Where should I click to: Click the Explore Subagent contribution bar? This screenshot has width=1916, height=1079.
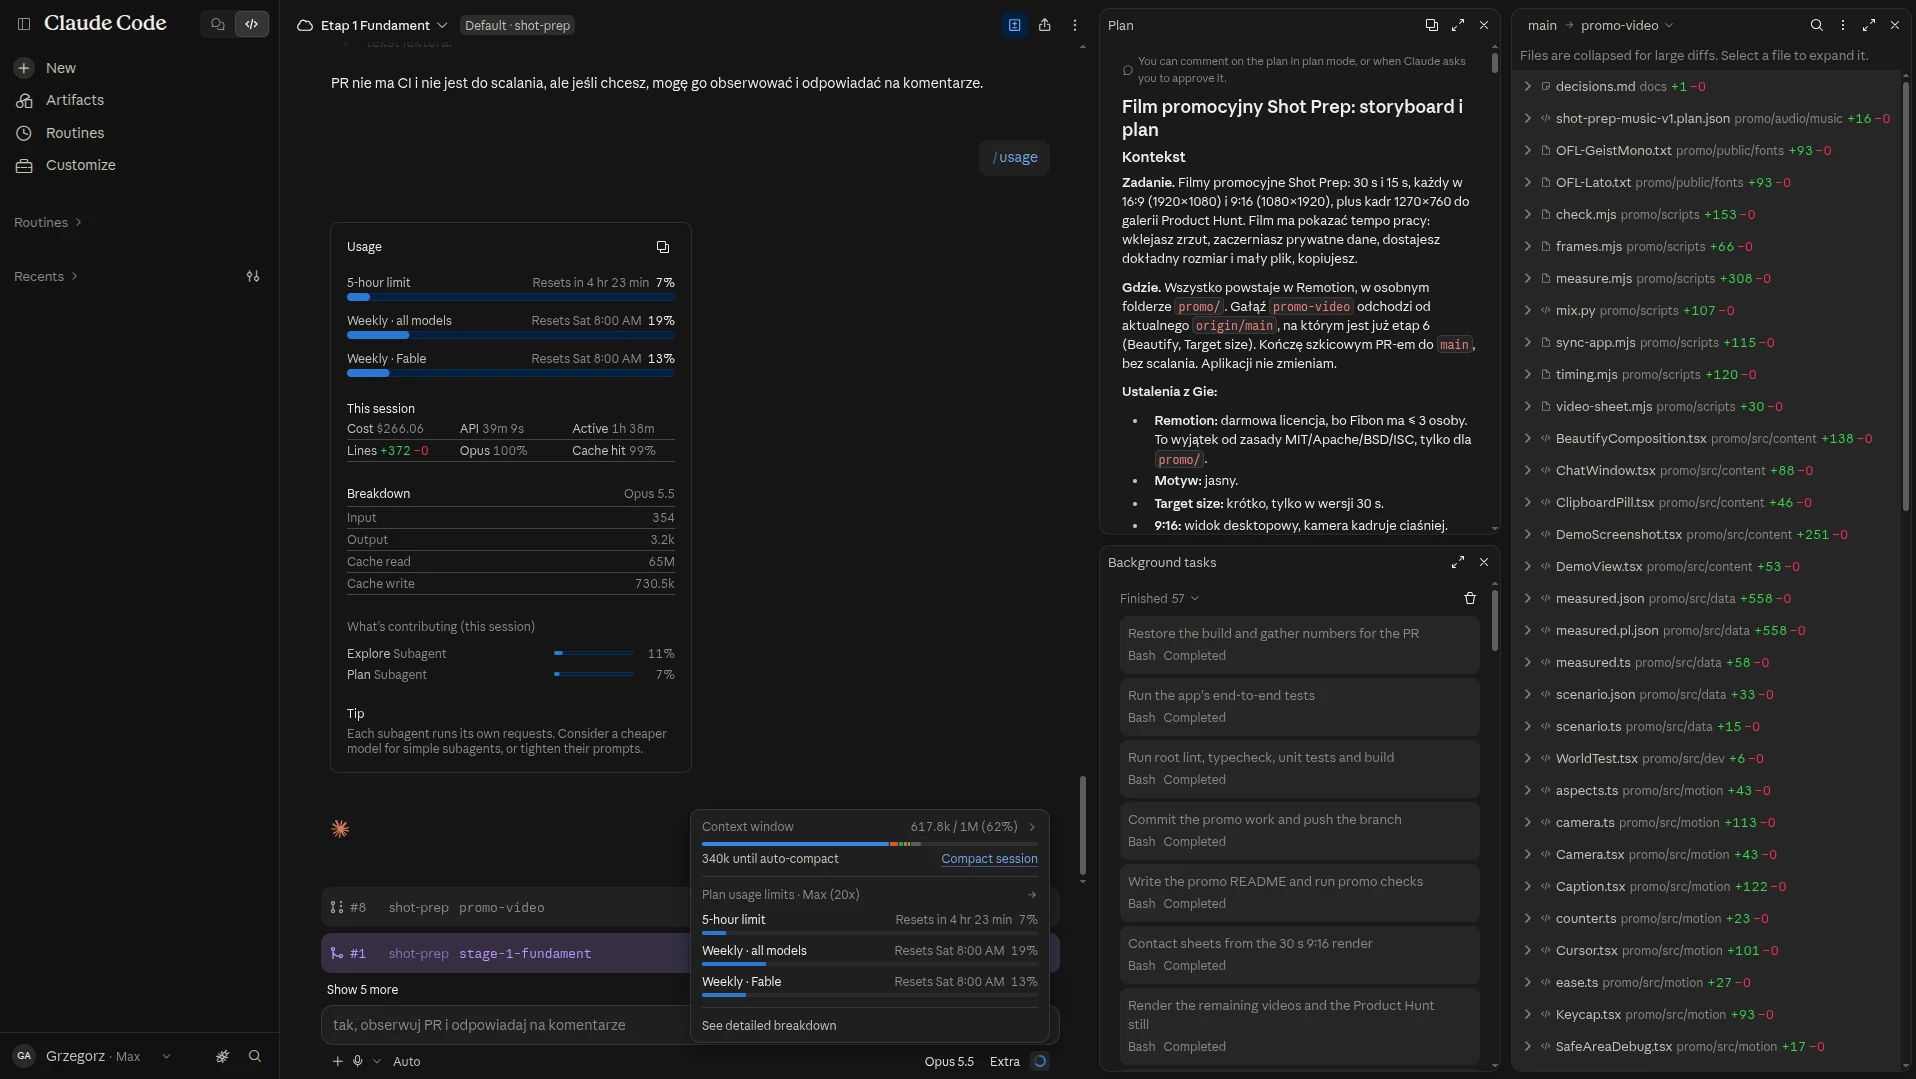(x=593, y=653)
